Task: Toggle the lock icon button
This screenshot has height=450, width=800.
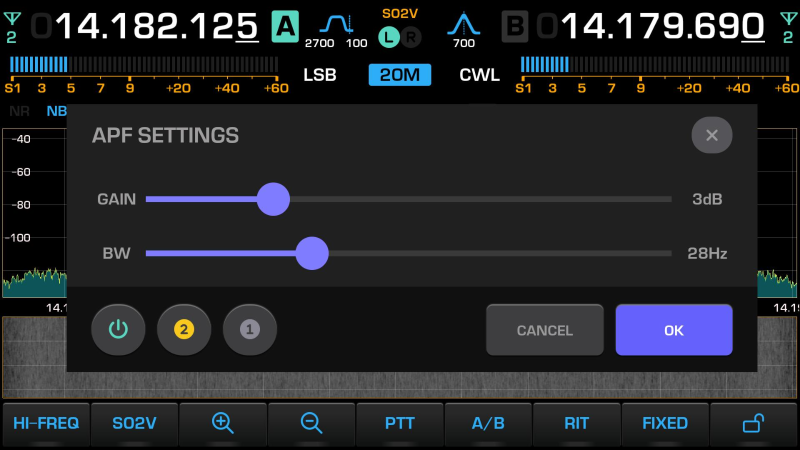Action: [x=754, y=423]
